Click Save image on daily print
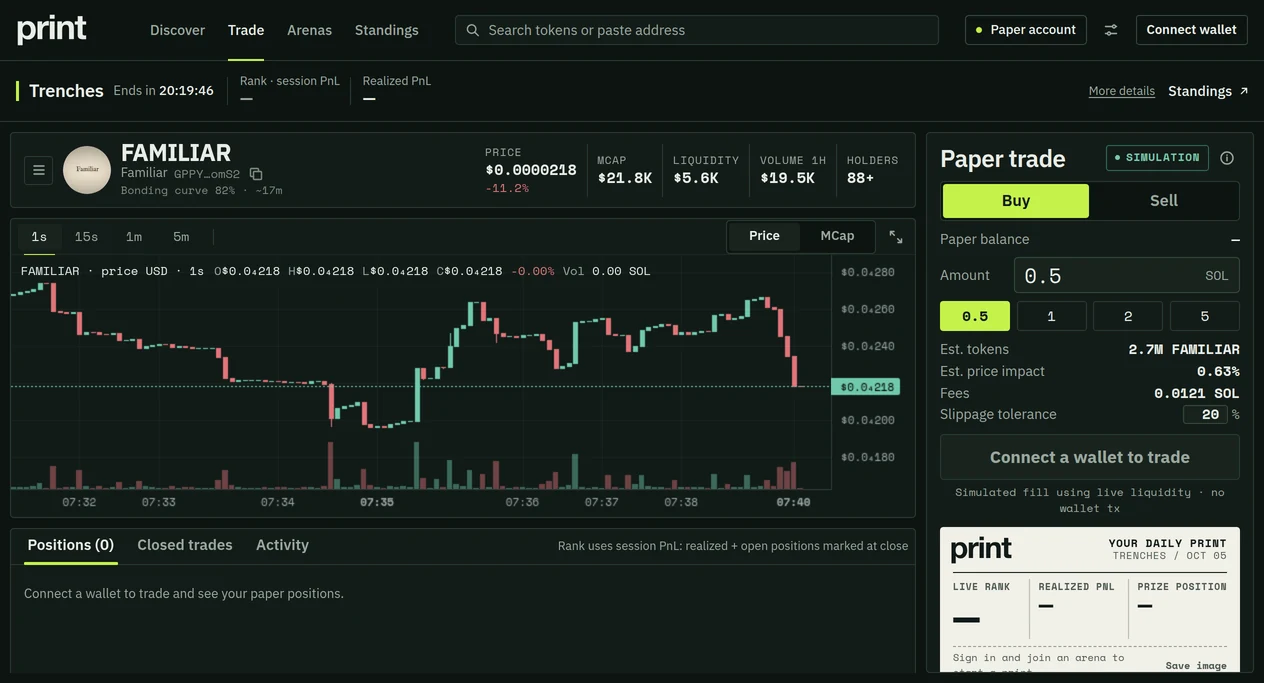This screenshot has height=683, width=1264. [x=1196, y=666]
